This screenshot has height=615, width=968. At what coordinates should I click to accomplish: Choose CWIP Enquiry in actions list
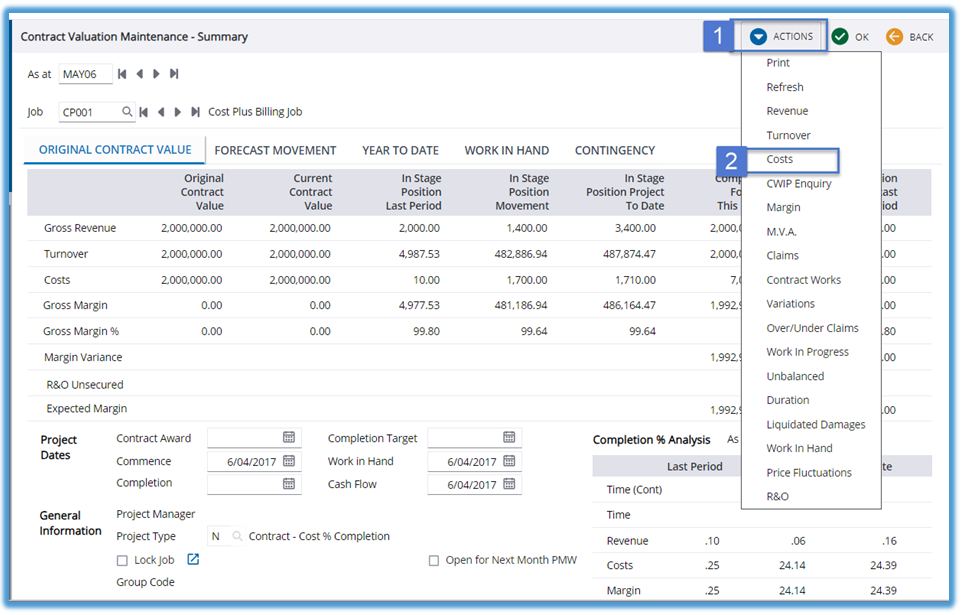798,184
